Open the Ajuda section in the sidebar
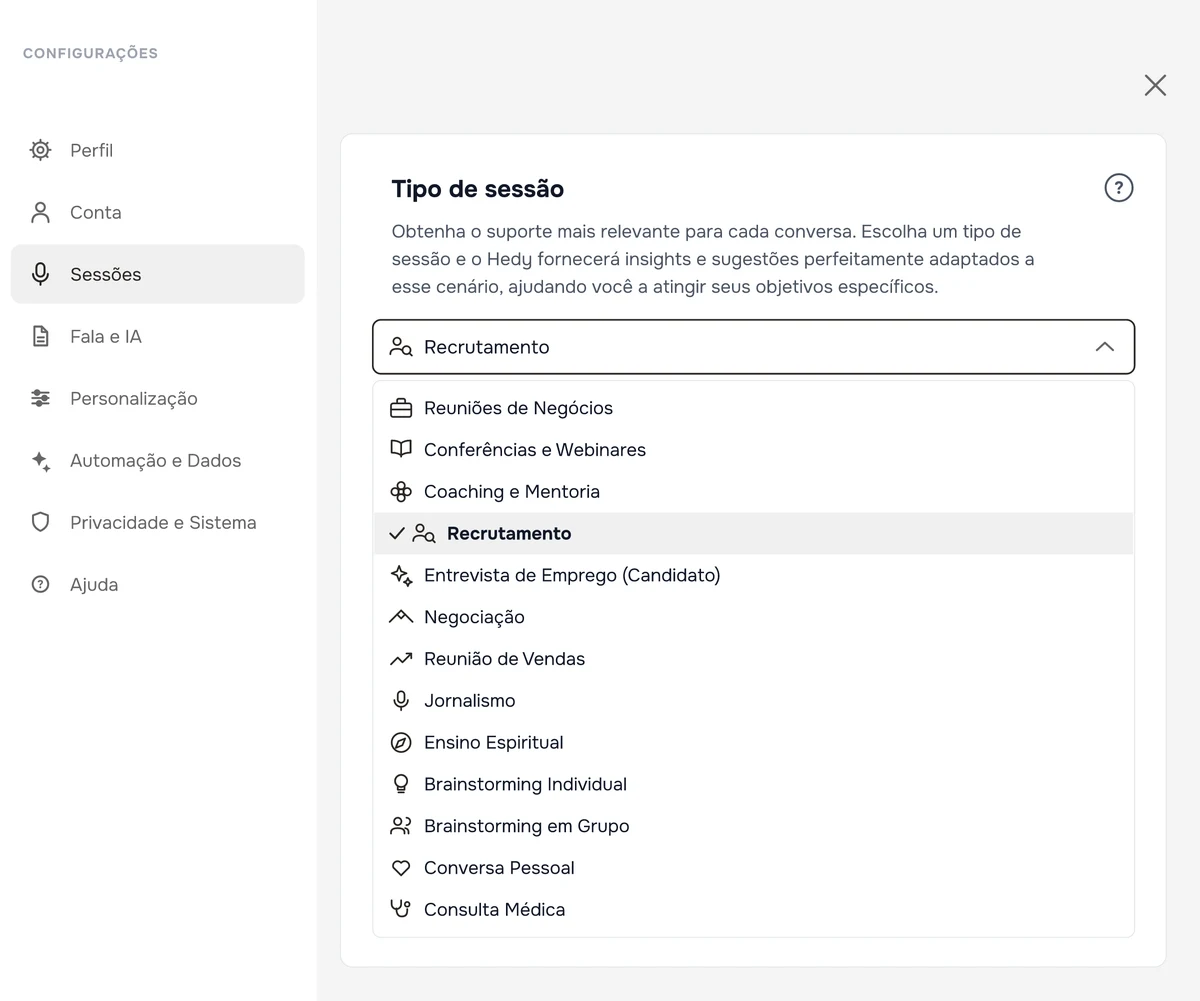Screen dimensions: 1200x1001 click(x=158, y=584)
